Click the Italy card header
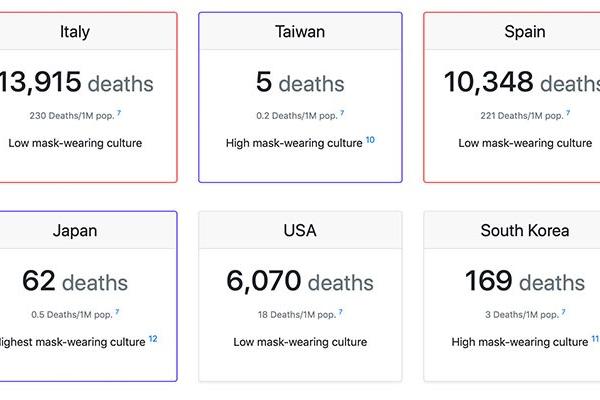This screenshot has height=400, width=600. [75, 32]
